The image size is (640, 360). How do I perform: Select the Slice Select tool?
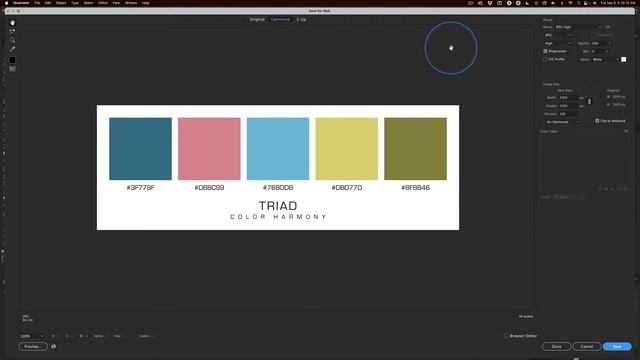(12, 31)
